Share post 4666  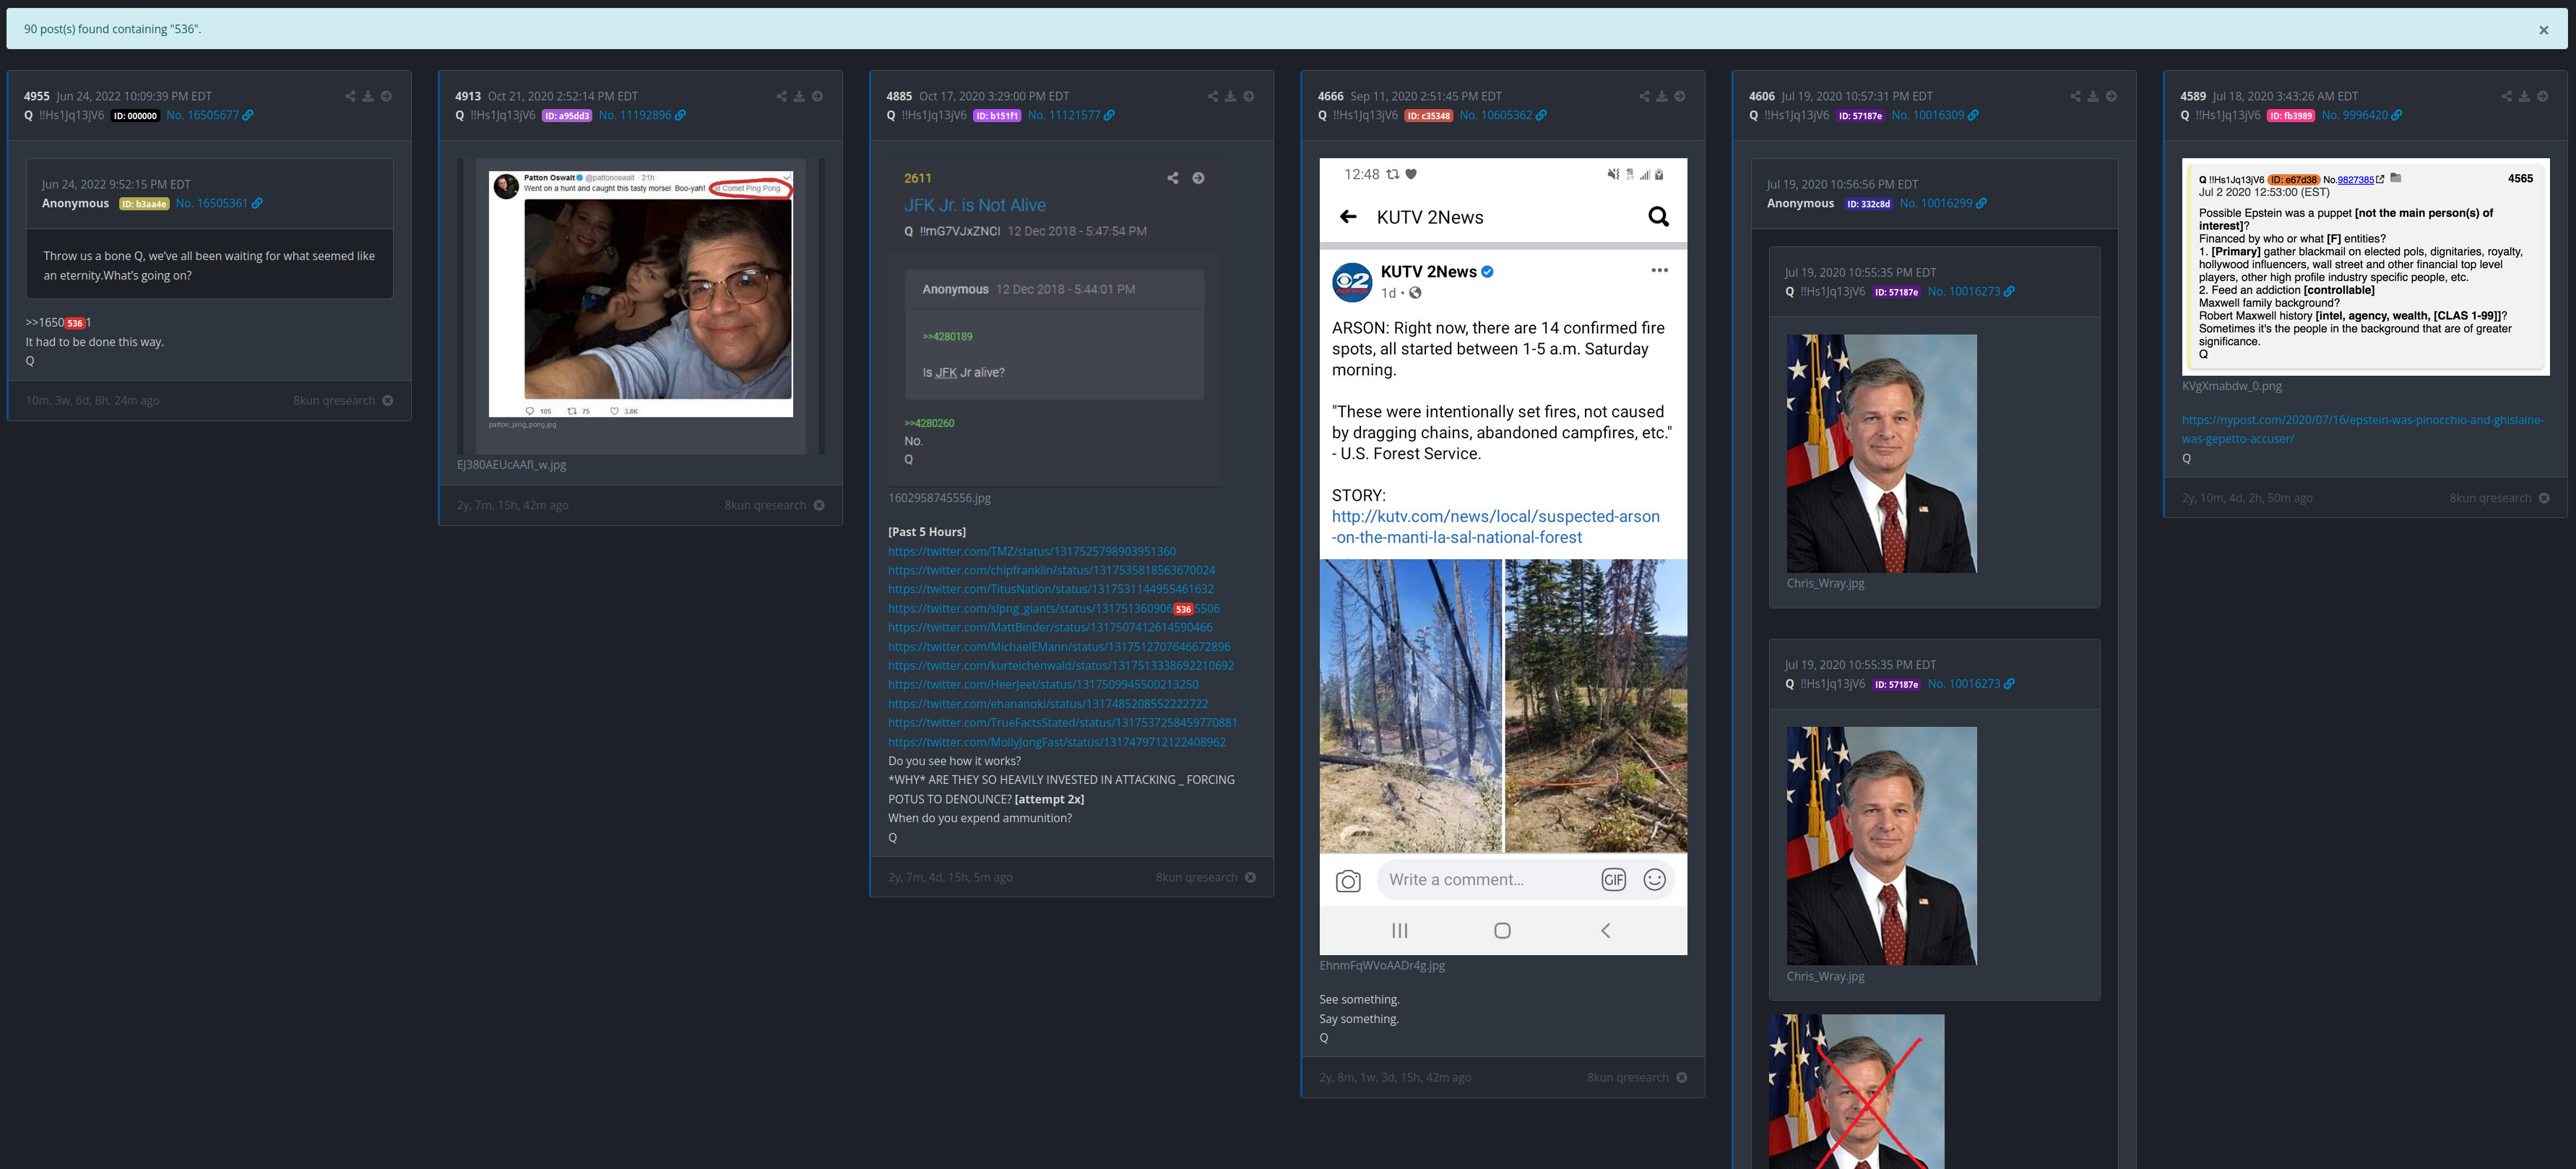tap(1644, 96)
